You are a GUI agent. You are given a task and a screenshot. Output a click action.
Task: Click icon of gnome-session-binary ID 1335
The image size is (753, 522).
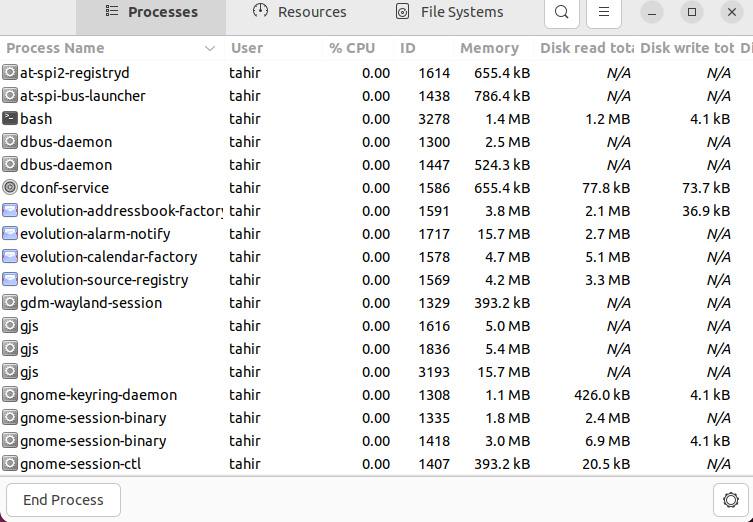tap(10, 418)
